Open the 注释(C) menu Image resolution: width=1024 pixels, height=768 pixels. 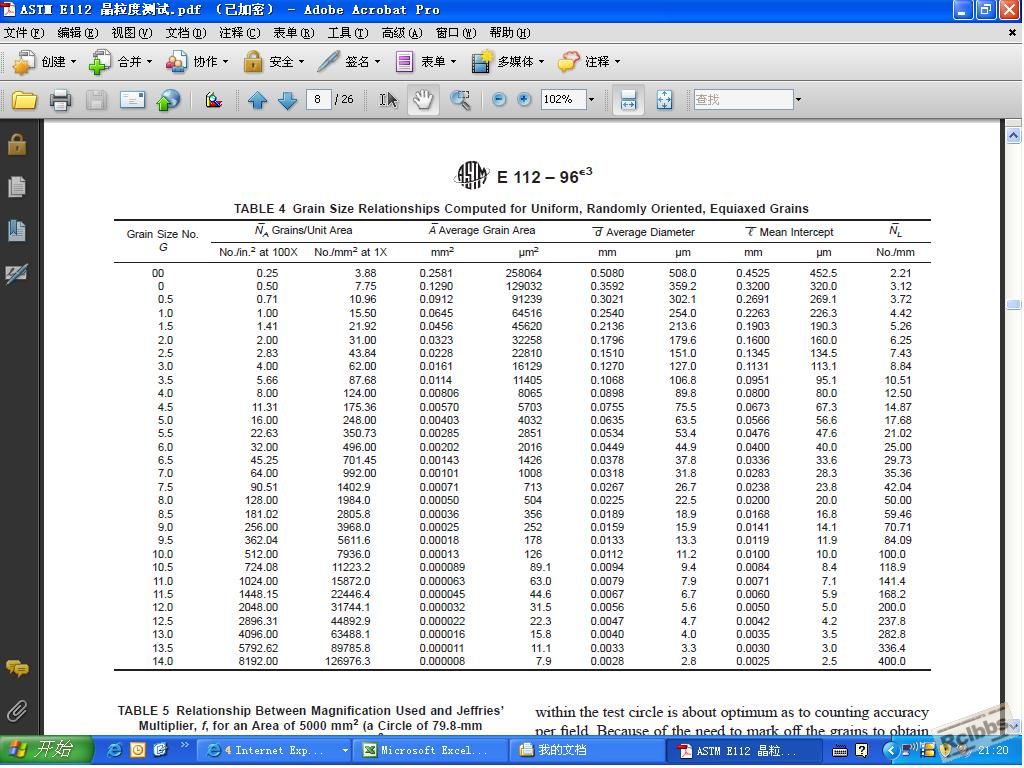(240, 33)
